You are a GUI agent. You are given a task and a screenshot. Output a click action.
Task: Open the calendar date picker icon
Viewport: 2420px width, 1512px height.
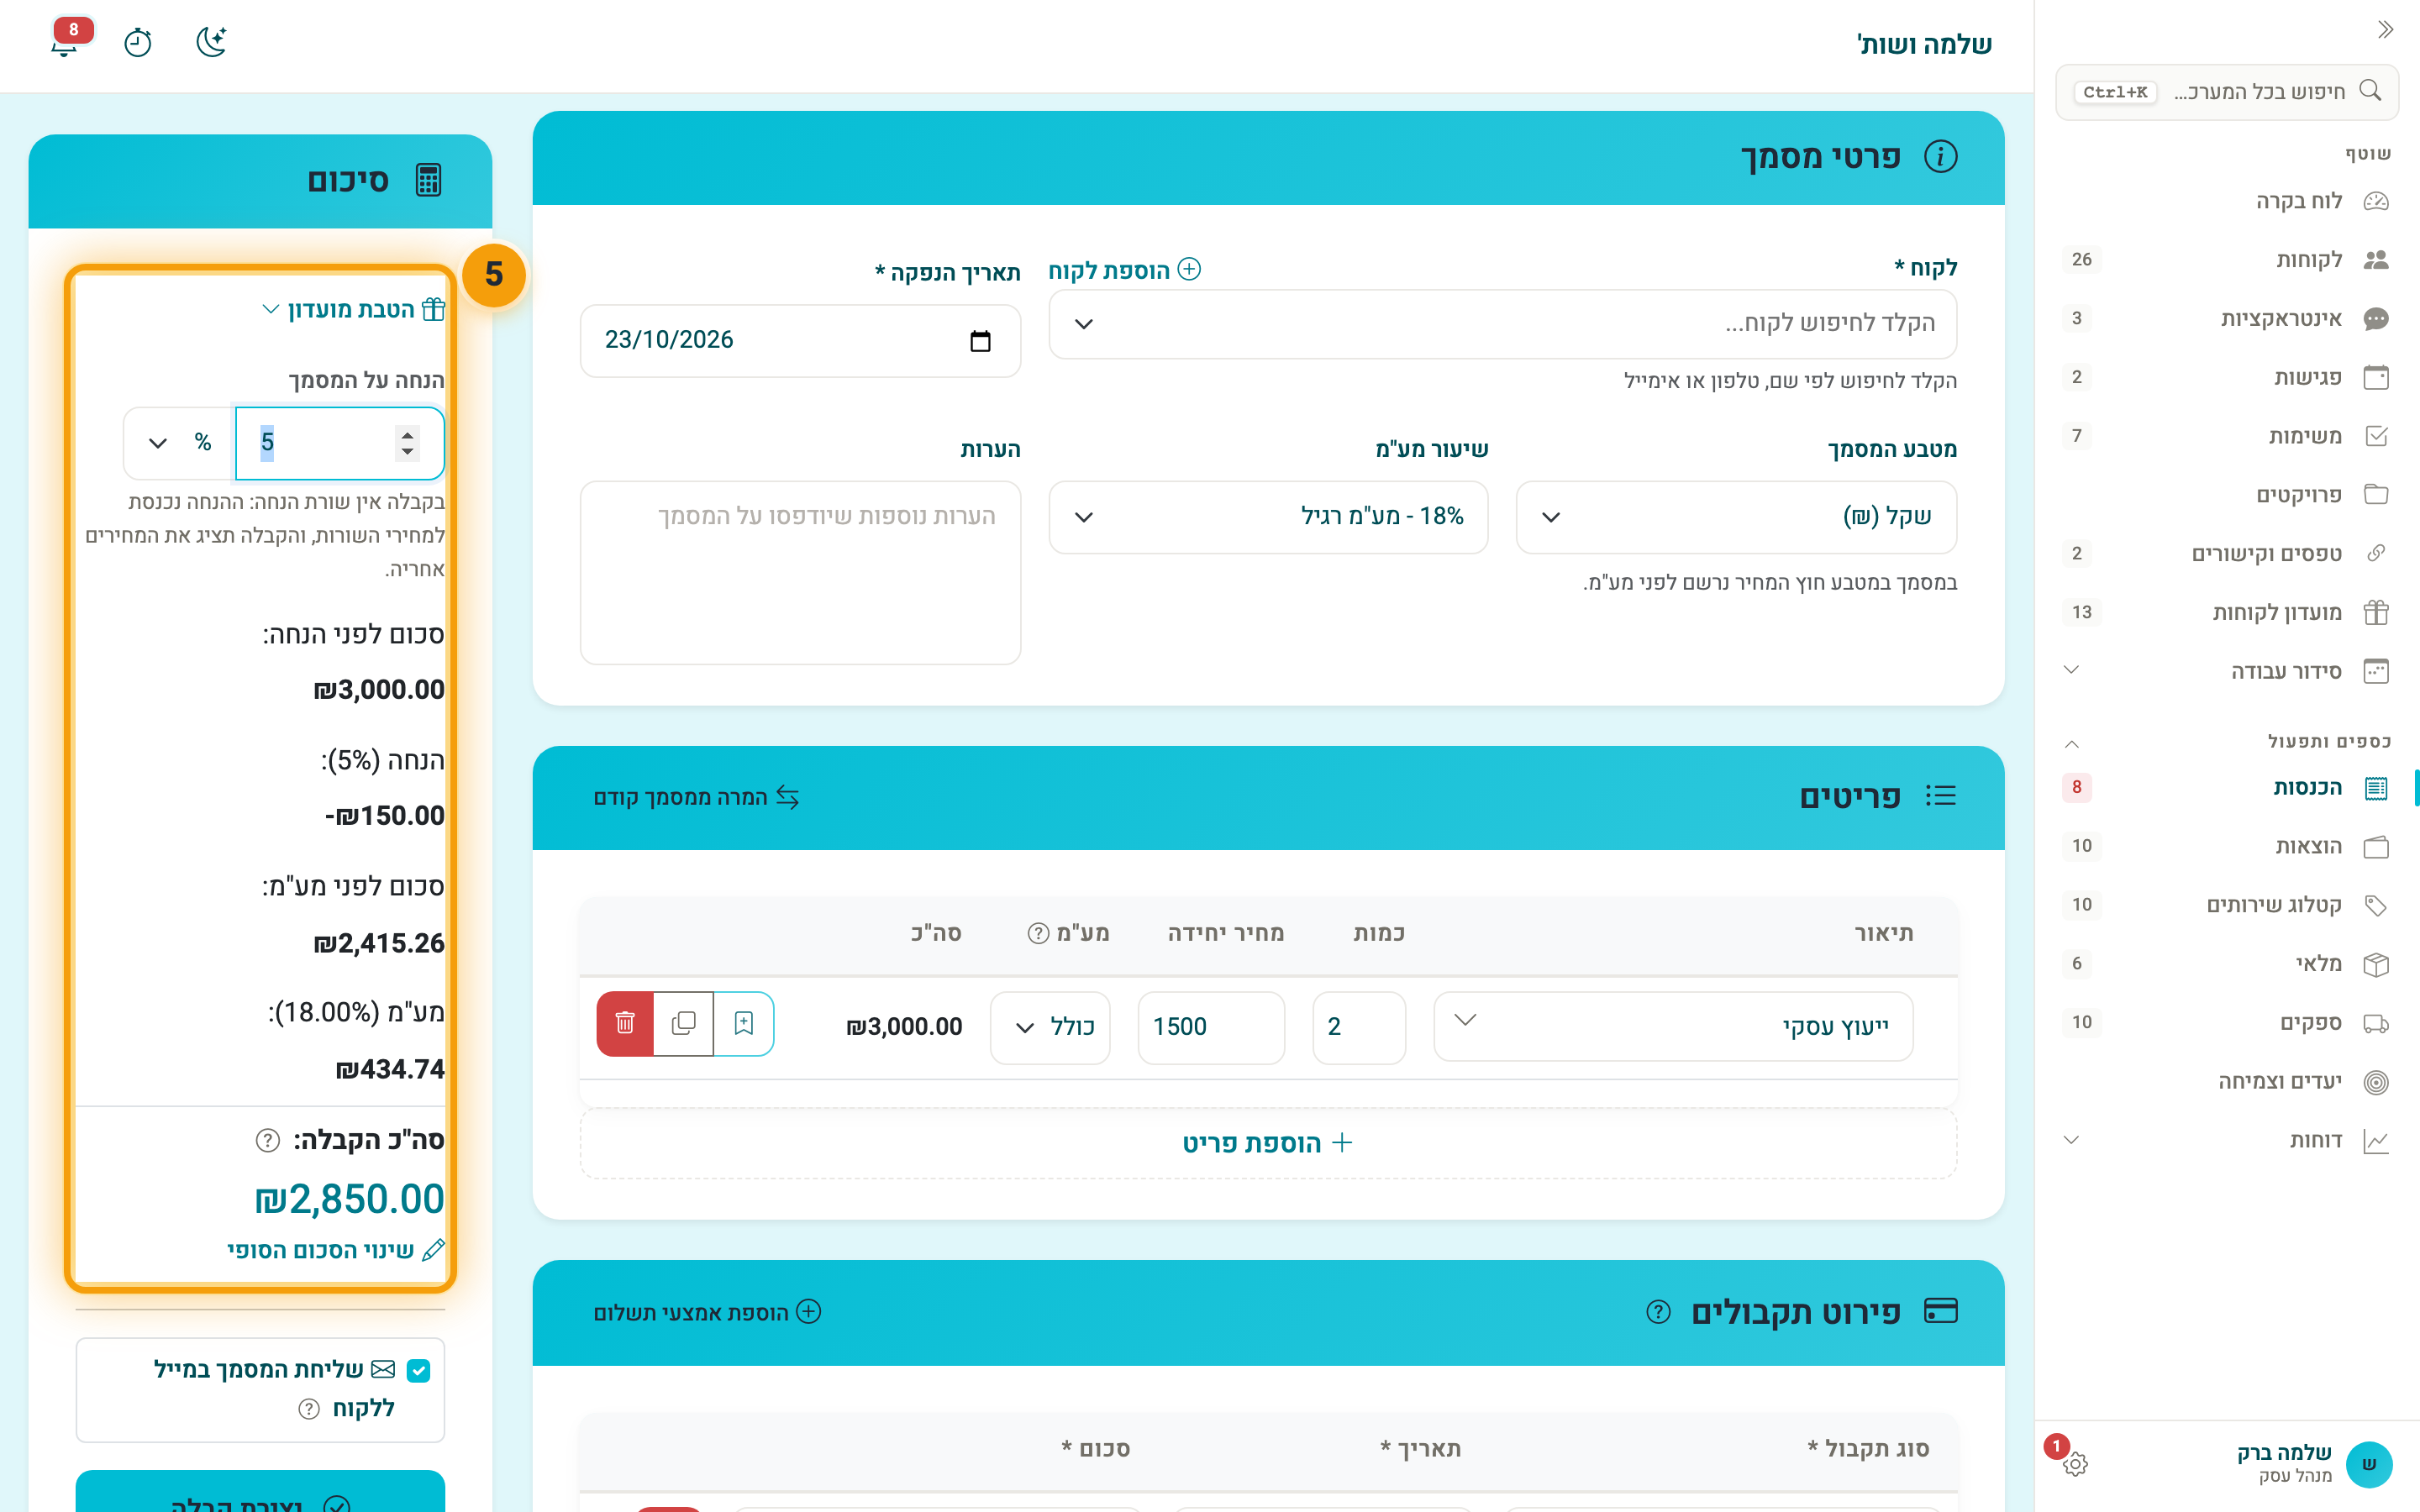pos(980,341)
